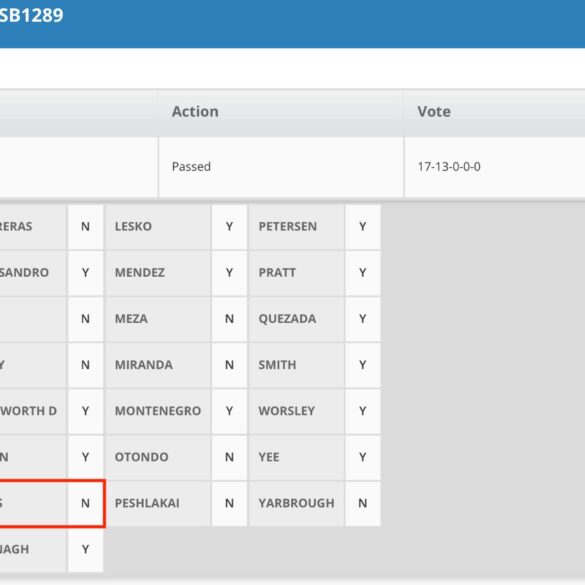
Task: Select the OTONDO name cell
Action: pyautogui.click(x=158, y=458)
